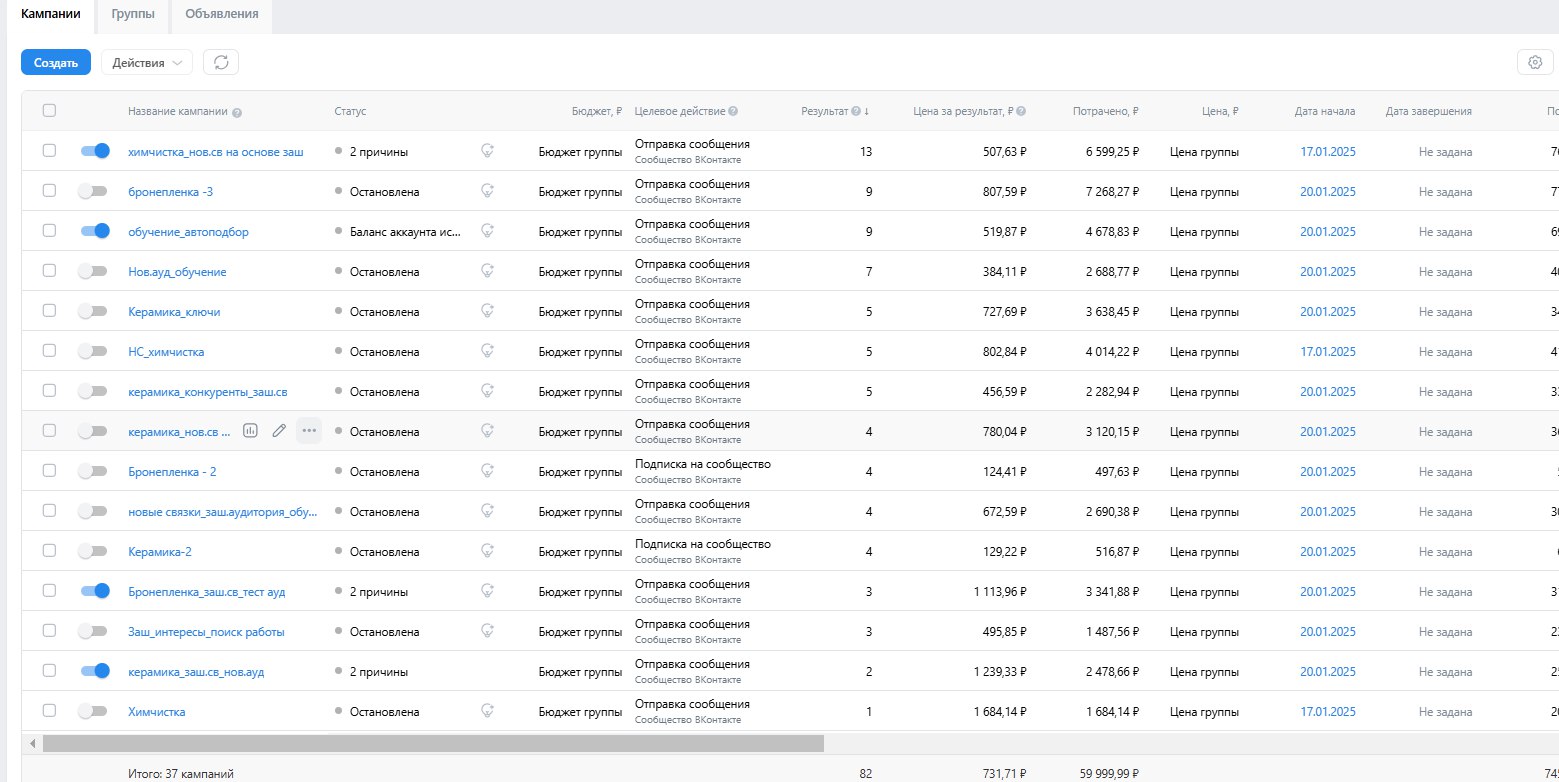Open the Объявления tab
This screenshot has height=782, width=1559.
point(222,14)
